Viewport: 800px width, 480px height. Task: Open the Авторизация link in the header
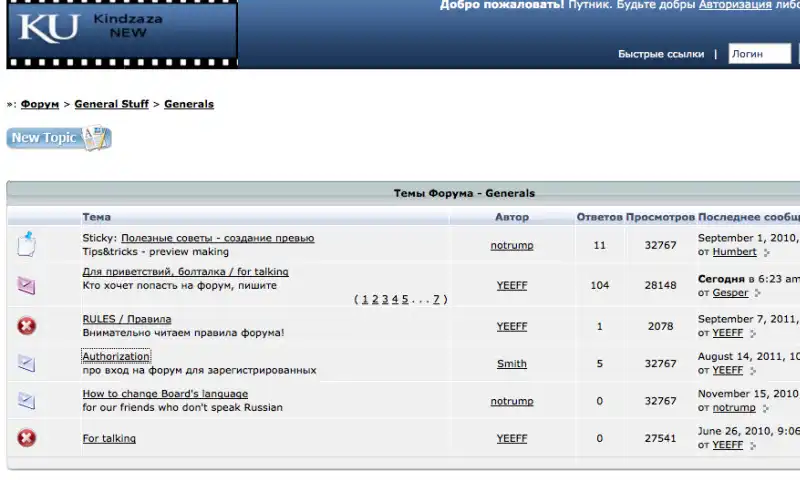click(734, 5)
